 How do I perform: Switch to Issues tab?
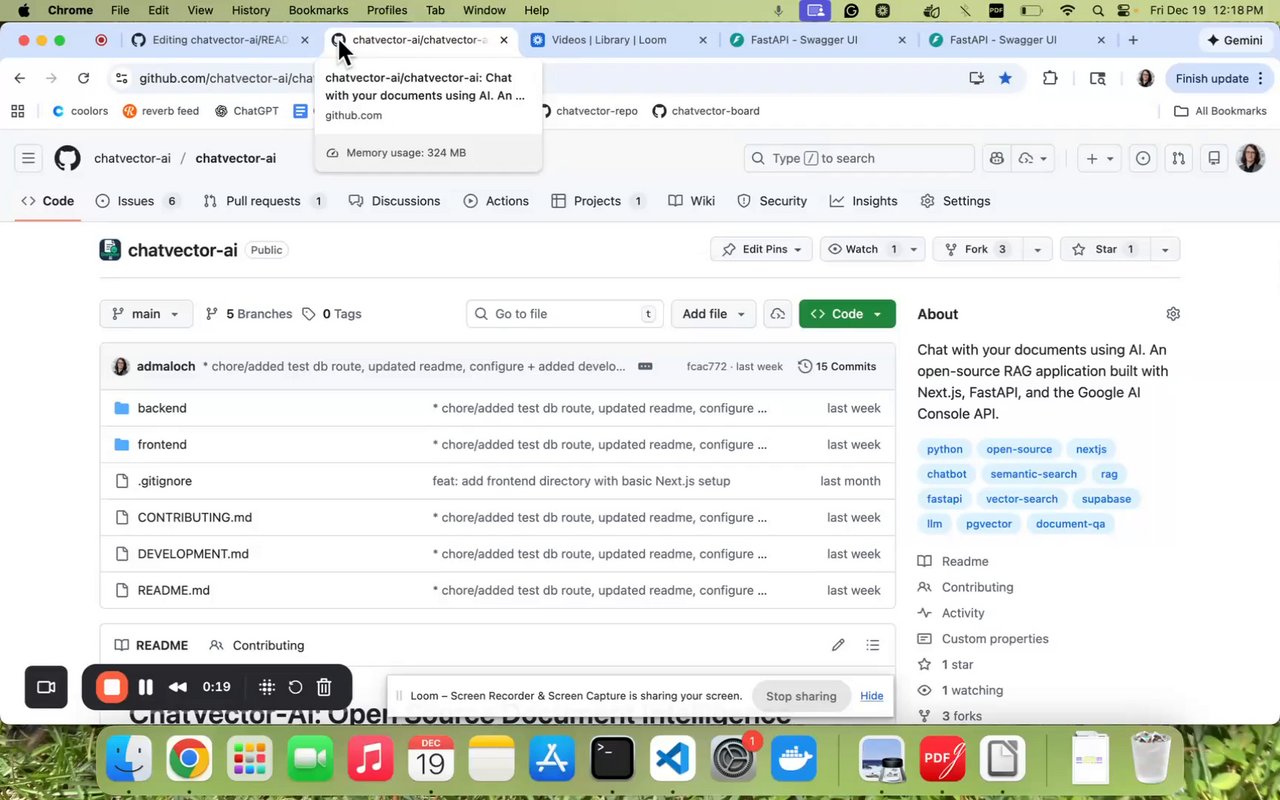tap(138, 201)
